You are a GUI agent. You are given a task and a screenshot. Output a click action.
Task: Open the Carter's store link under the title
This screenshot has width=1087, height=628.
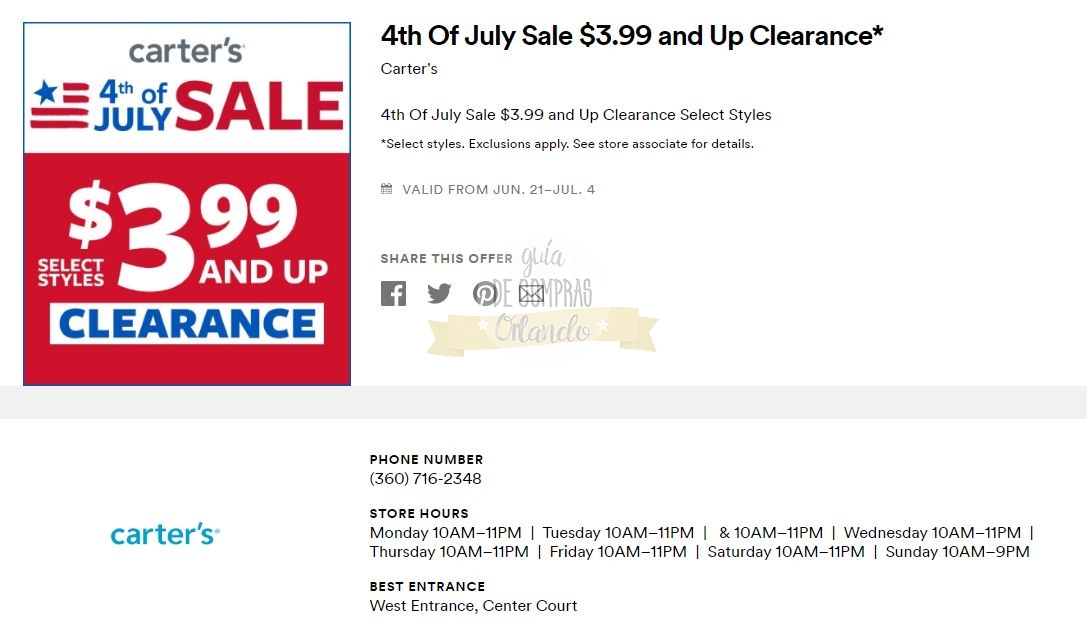[409, 69]
